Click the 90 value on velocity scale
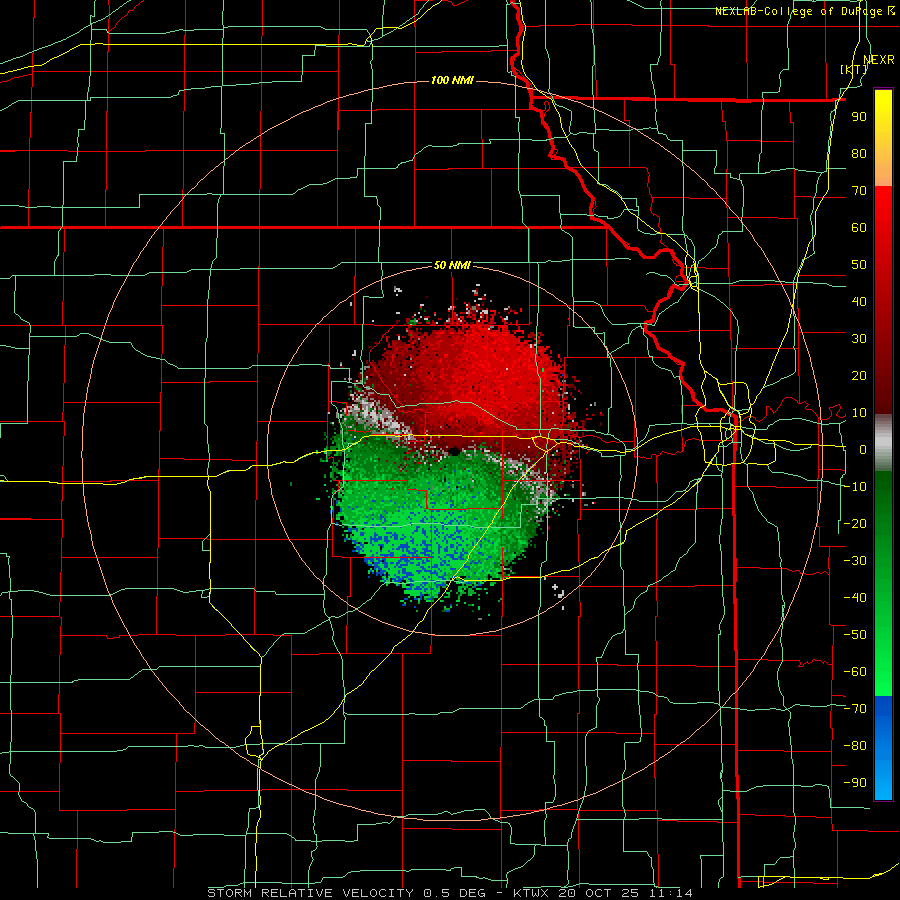The height and width of the screenshot is (900, 900). tap(859, 117)
